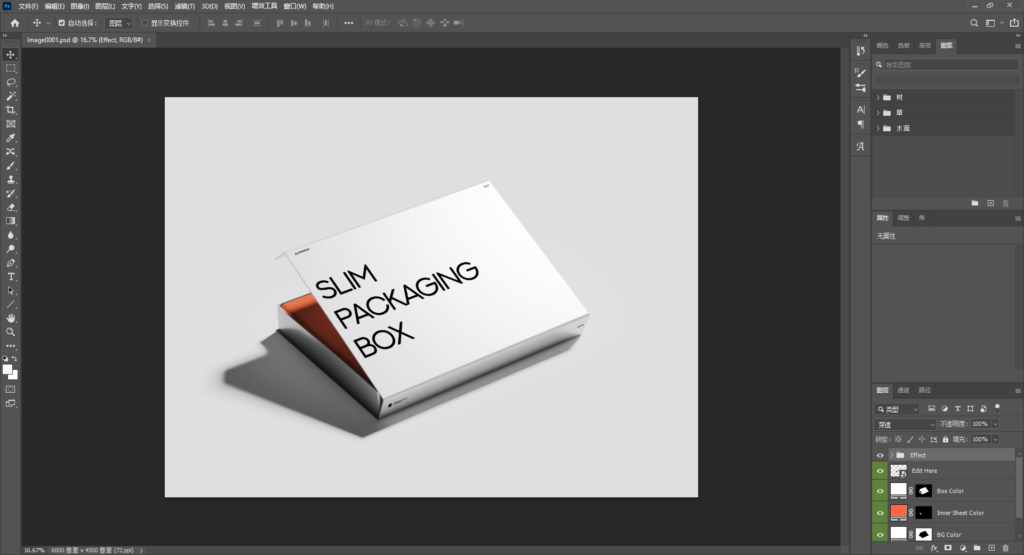
Task: Select the Eyedropper tool
Action: coord(10,138)
